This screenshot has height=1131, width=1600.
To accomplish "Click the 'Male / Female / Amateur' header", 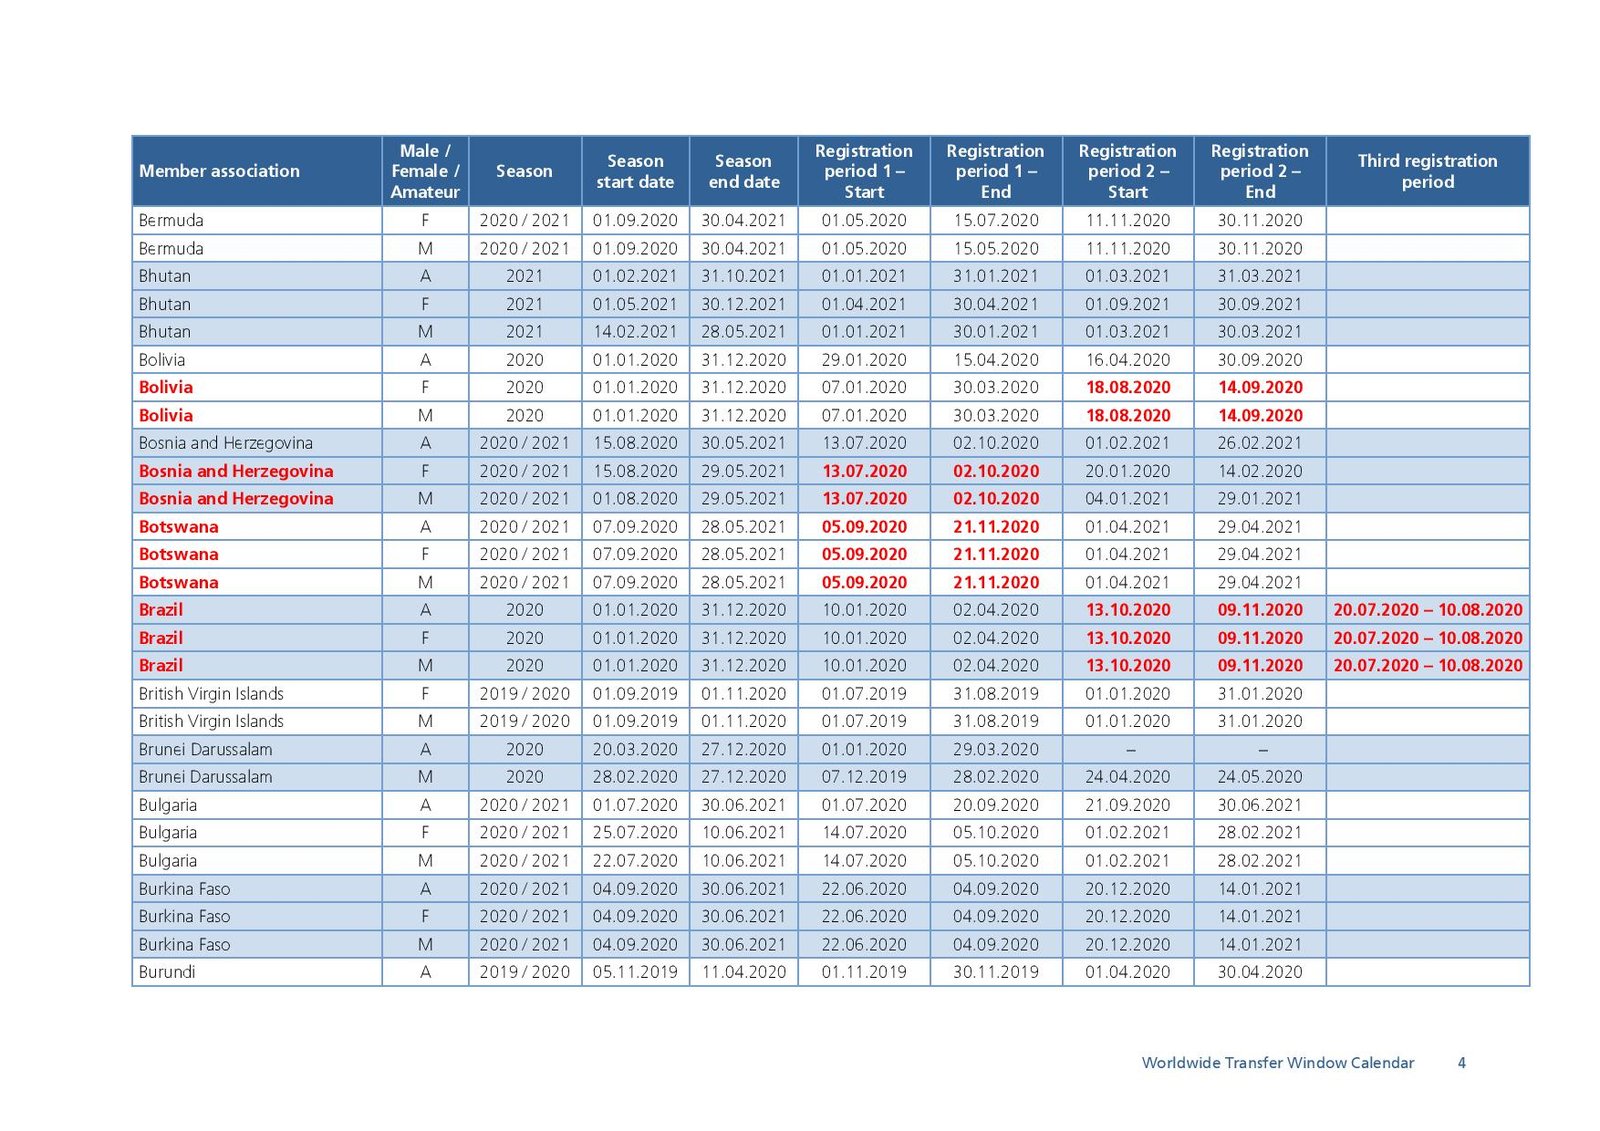I will (425, 171).
